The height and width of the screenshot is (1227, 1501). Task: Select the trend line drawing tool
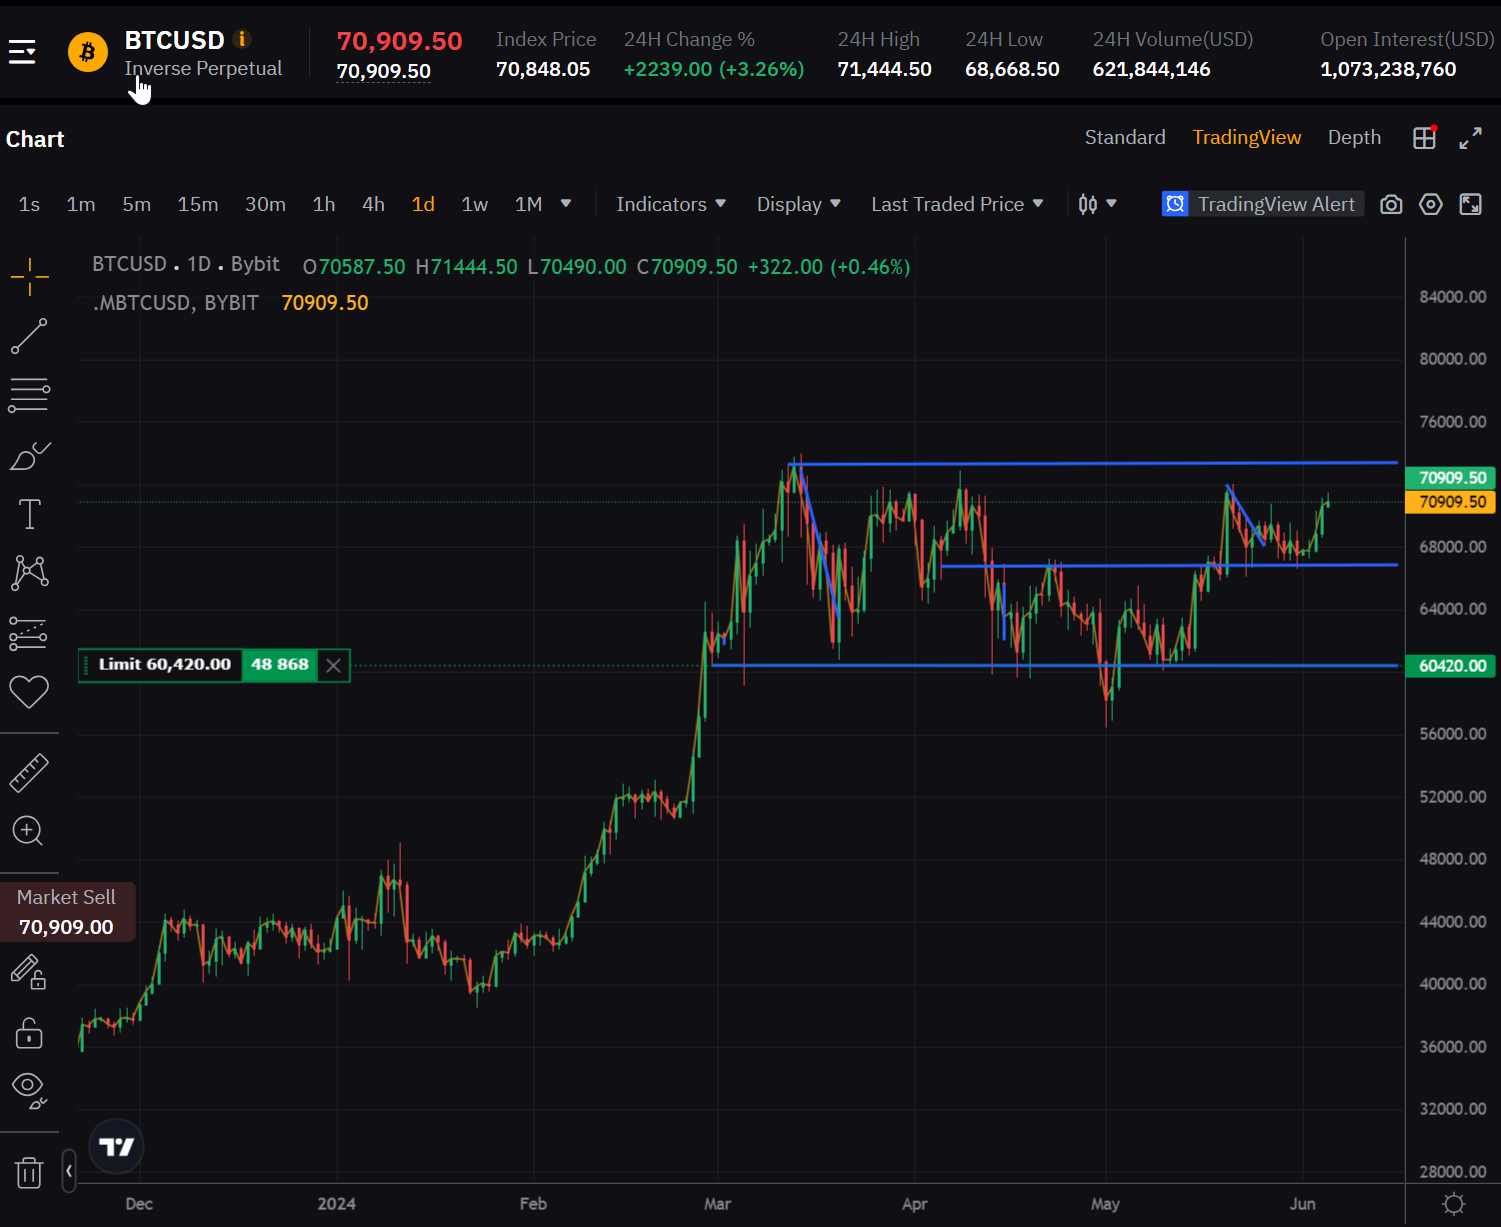(x=29, y=336)
